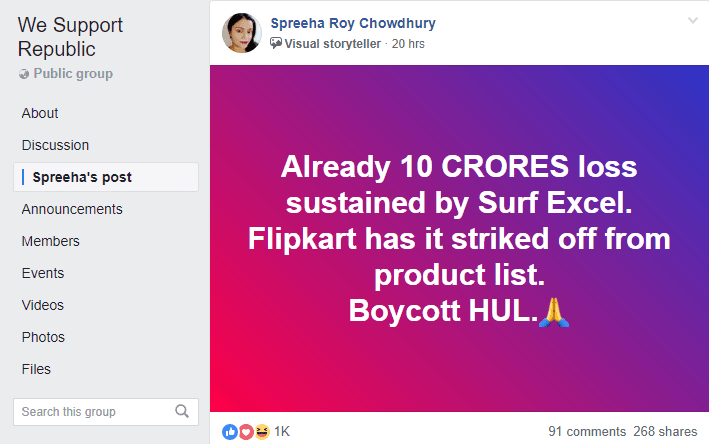
Task: Open the About section
Action: click(x=40, y=113)
